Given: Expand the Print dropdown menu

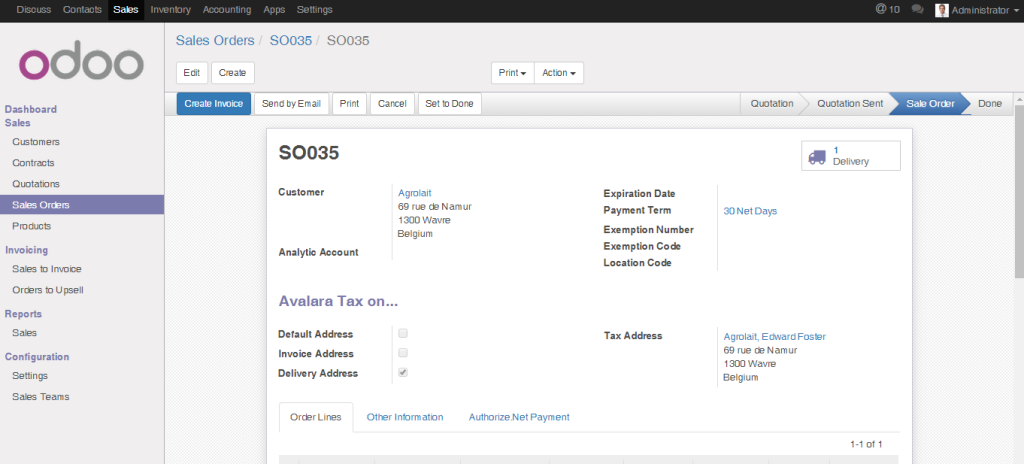Looking at the screenshot, I should [512, 73].
